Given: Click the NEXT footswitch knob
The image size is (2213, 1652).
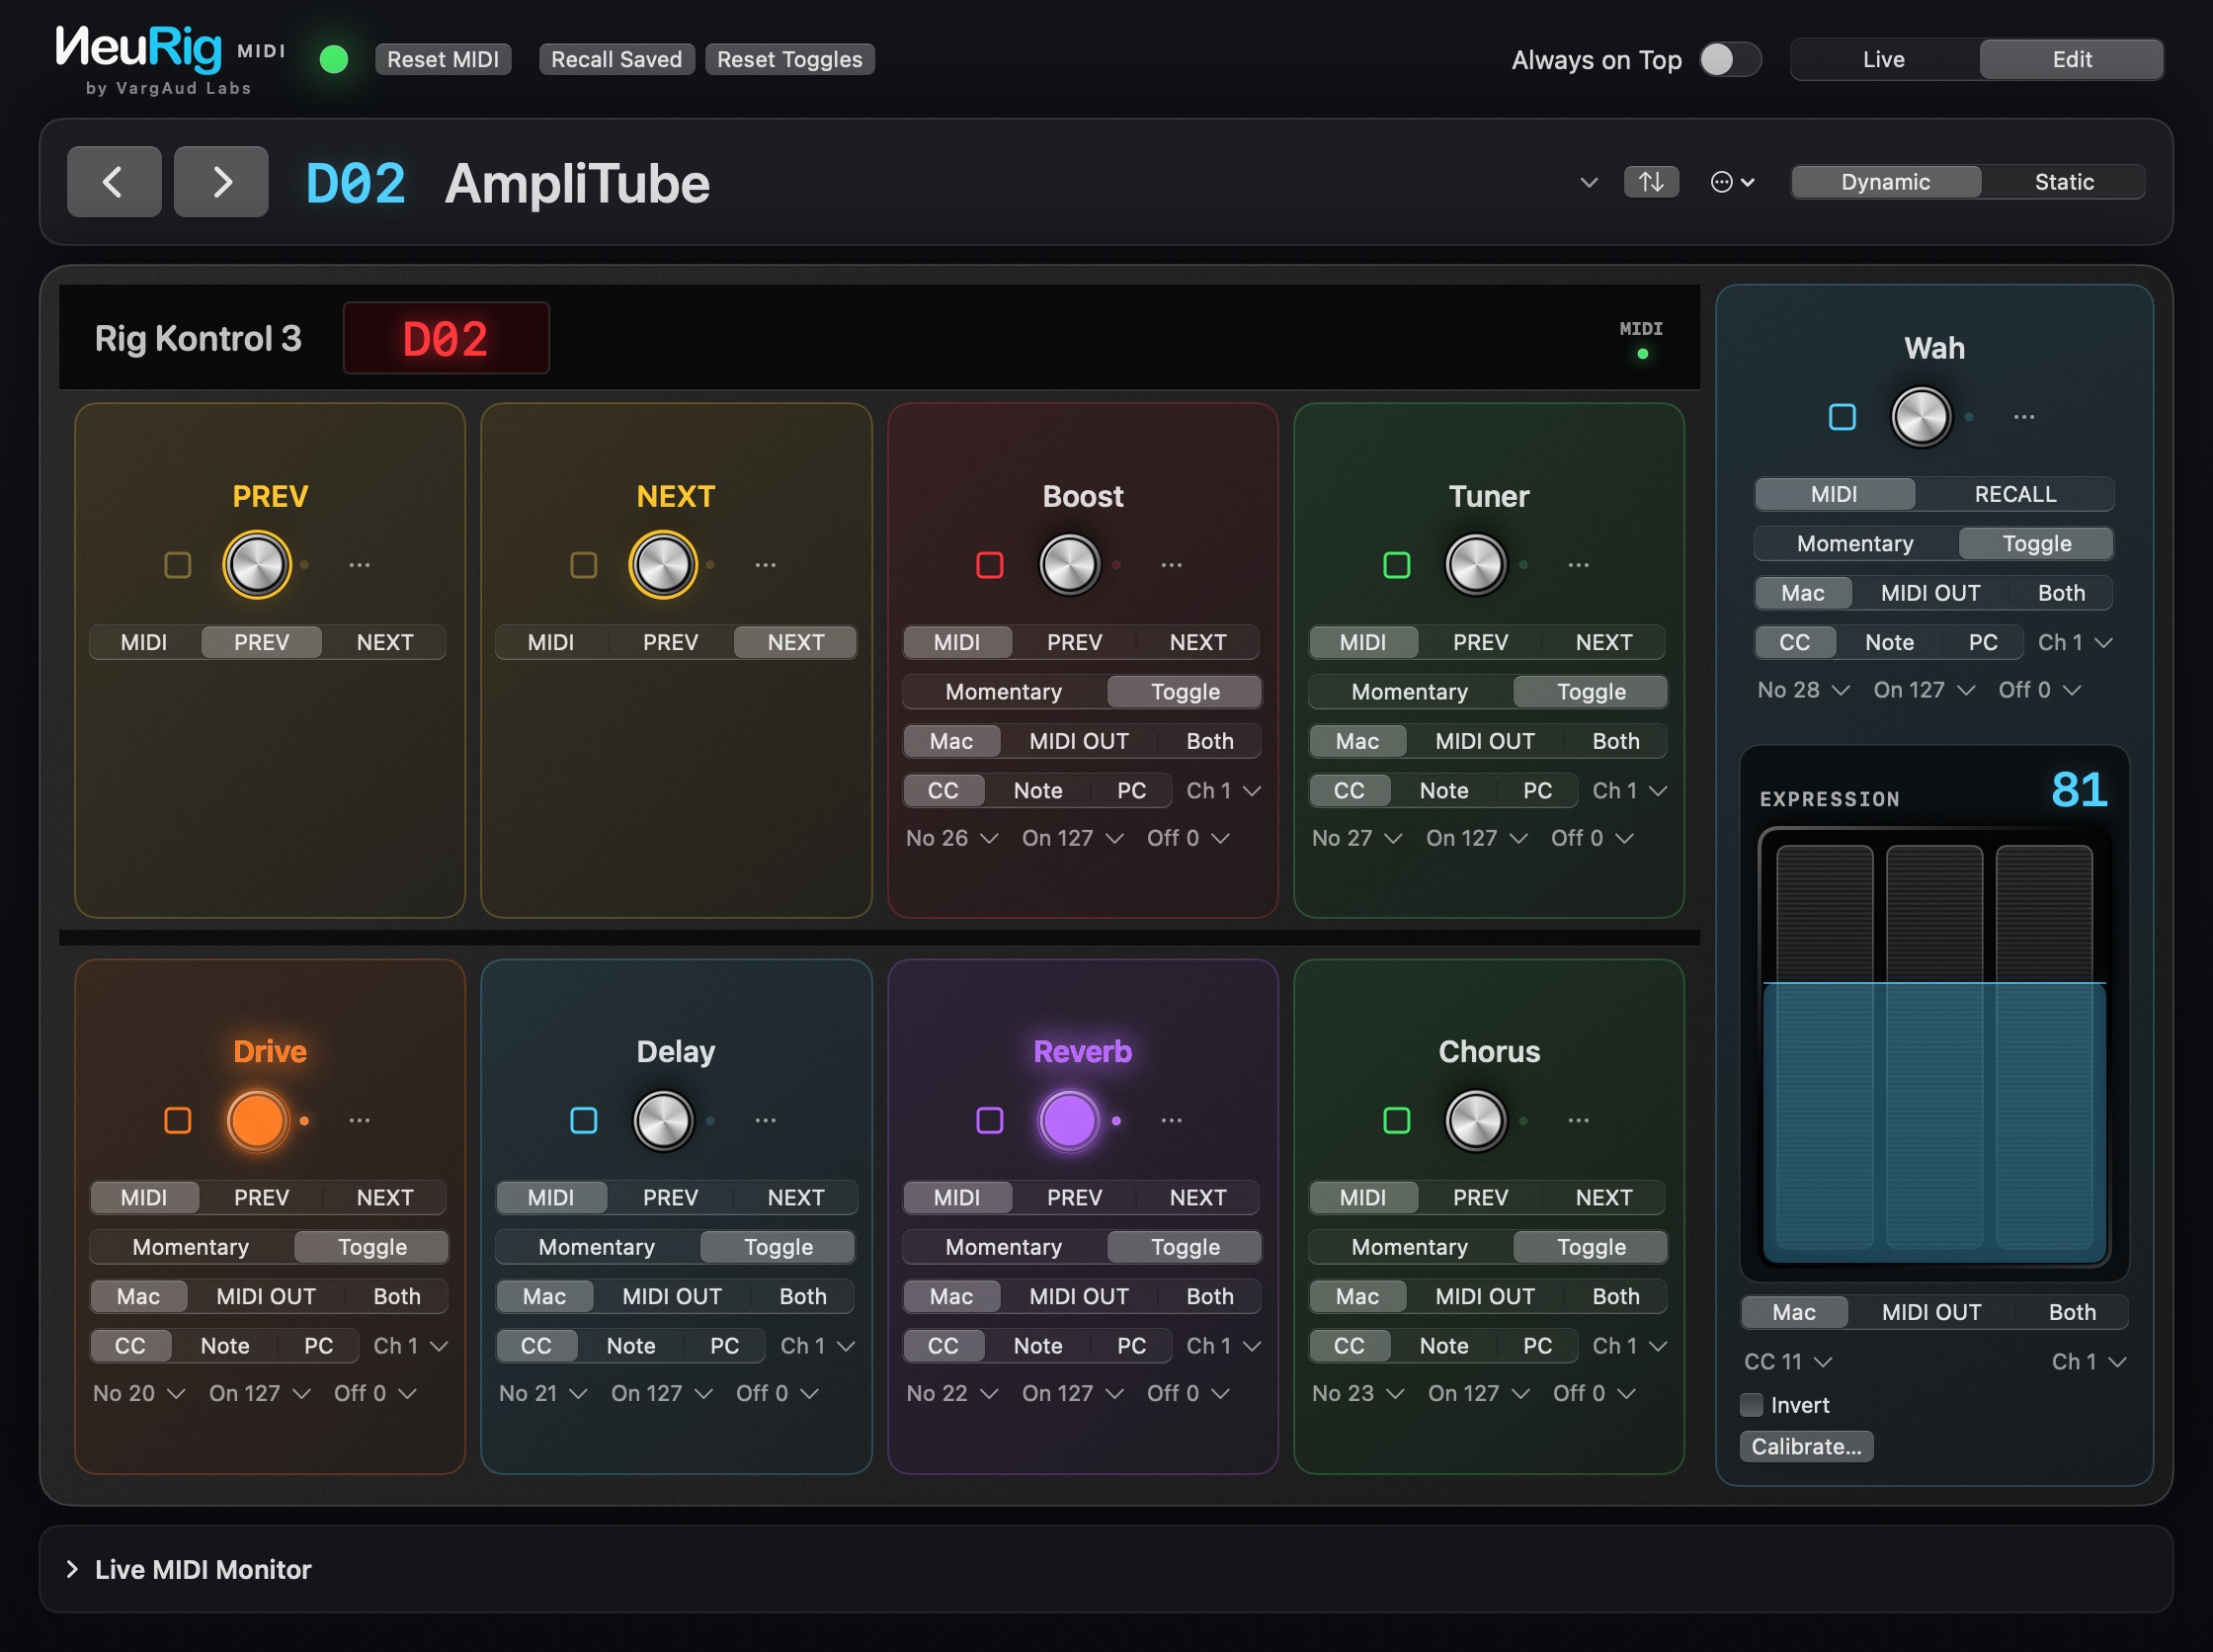Looking at the screenshot, I should click(x=663, y=565).
